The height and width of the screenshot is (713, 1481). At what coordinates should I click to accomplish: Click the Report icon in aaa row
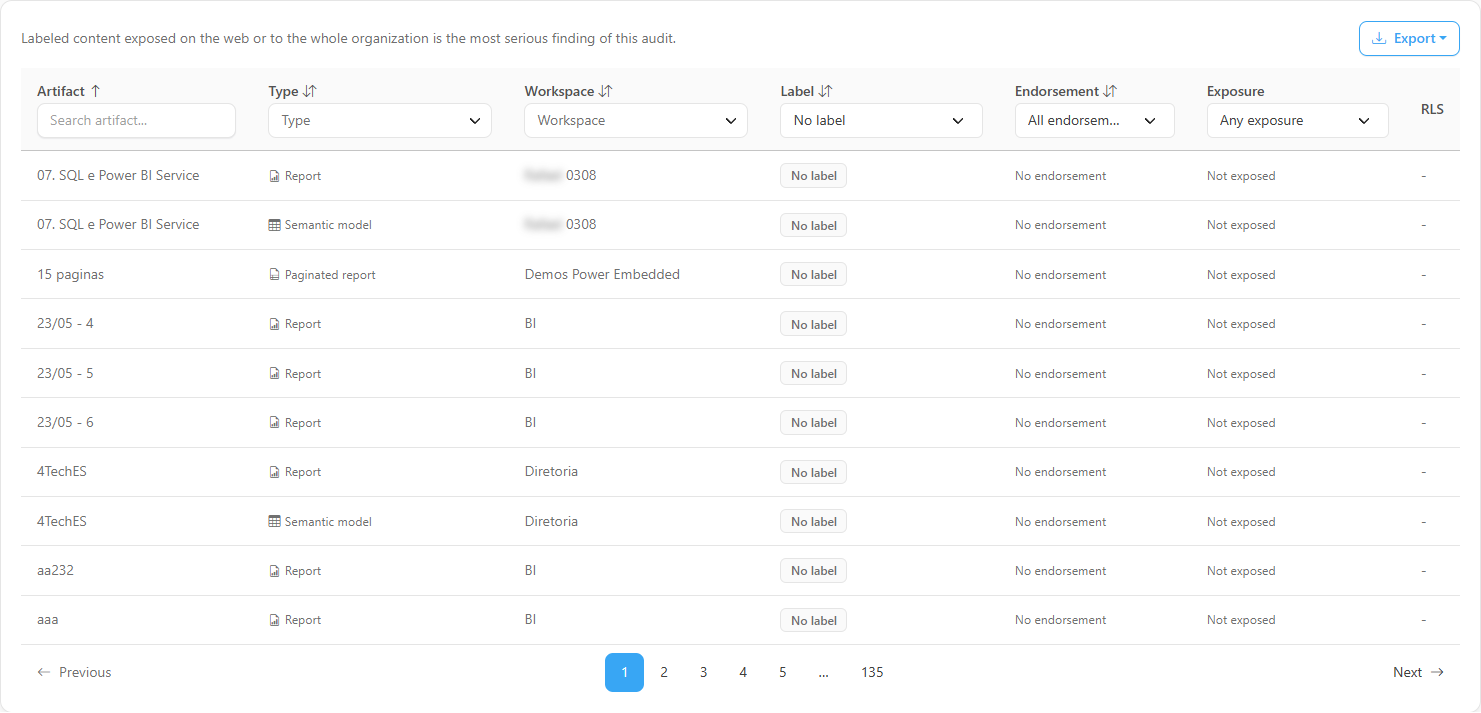coord(274,620)
